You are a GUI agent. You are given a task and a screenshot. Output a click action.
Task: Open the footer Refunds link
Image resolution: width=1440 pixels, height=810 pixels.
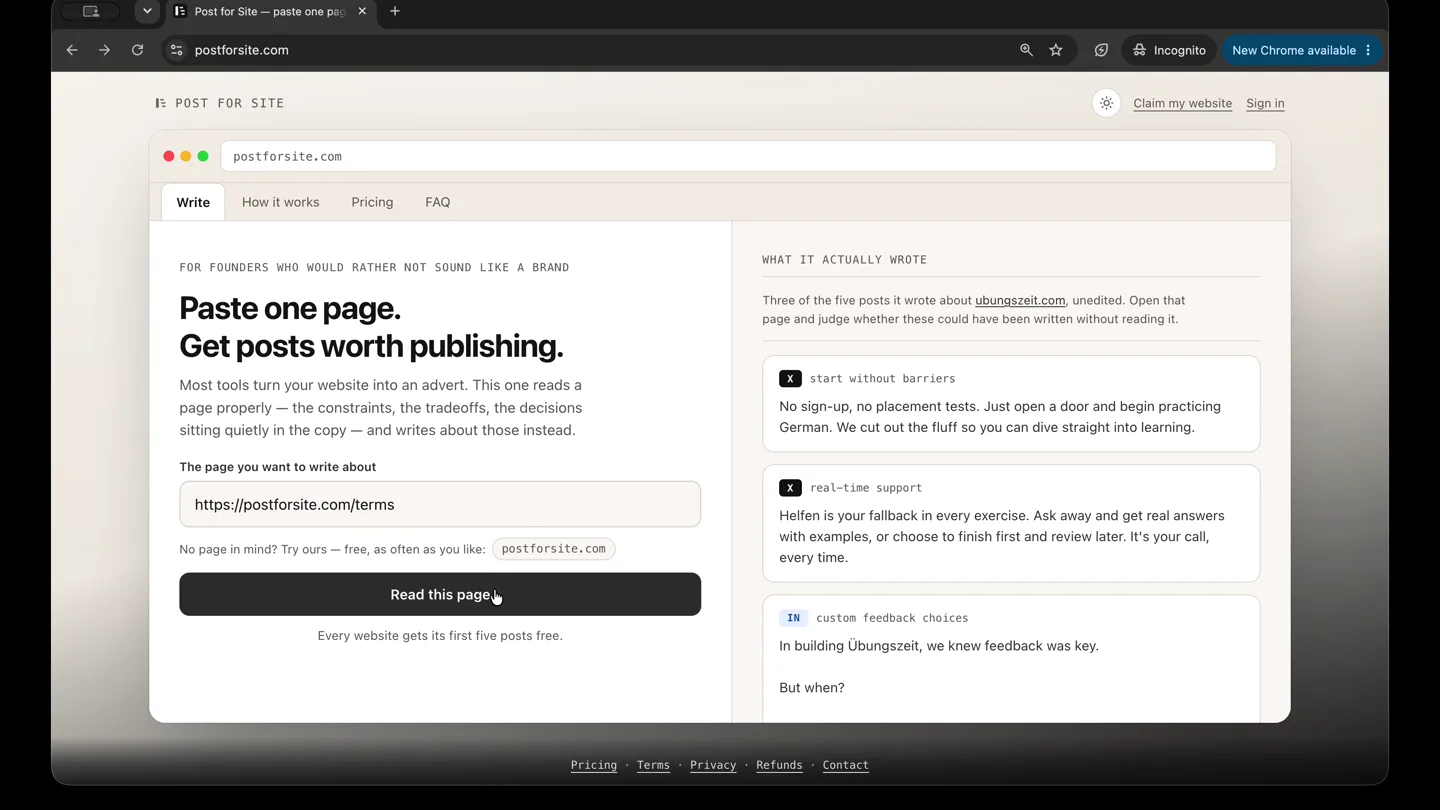click(x=779, y=765)
